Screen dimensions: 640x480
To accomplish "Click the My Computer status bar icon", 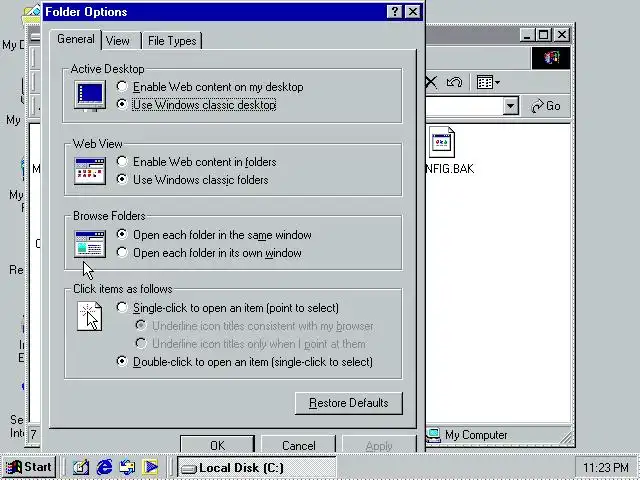I will [x=433, y=435].
